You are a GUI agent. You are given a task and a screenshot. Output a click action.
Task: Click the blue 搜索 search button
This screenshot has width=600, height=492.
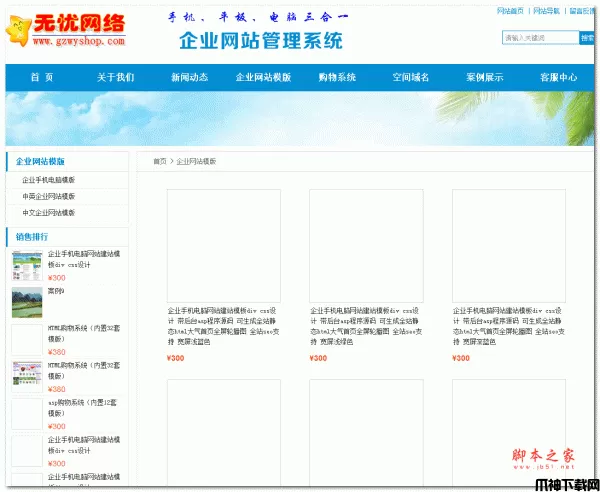coord(587,38)
